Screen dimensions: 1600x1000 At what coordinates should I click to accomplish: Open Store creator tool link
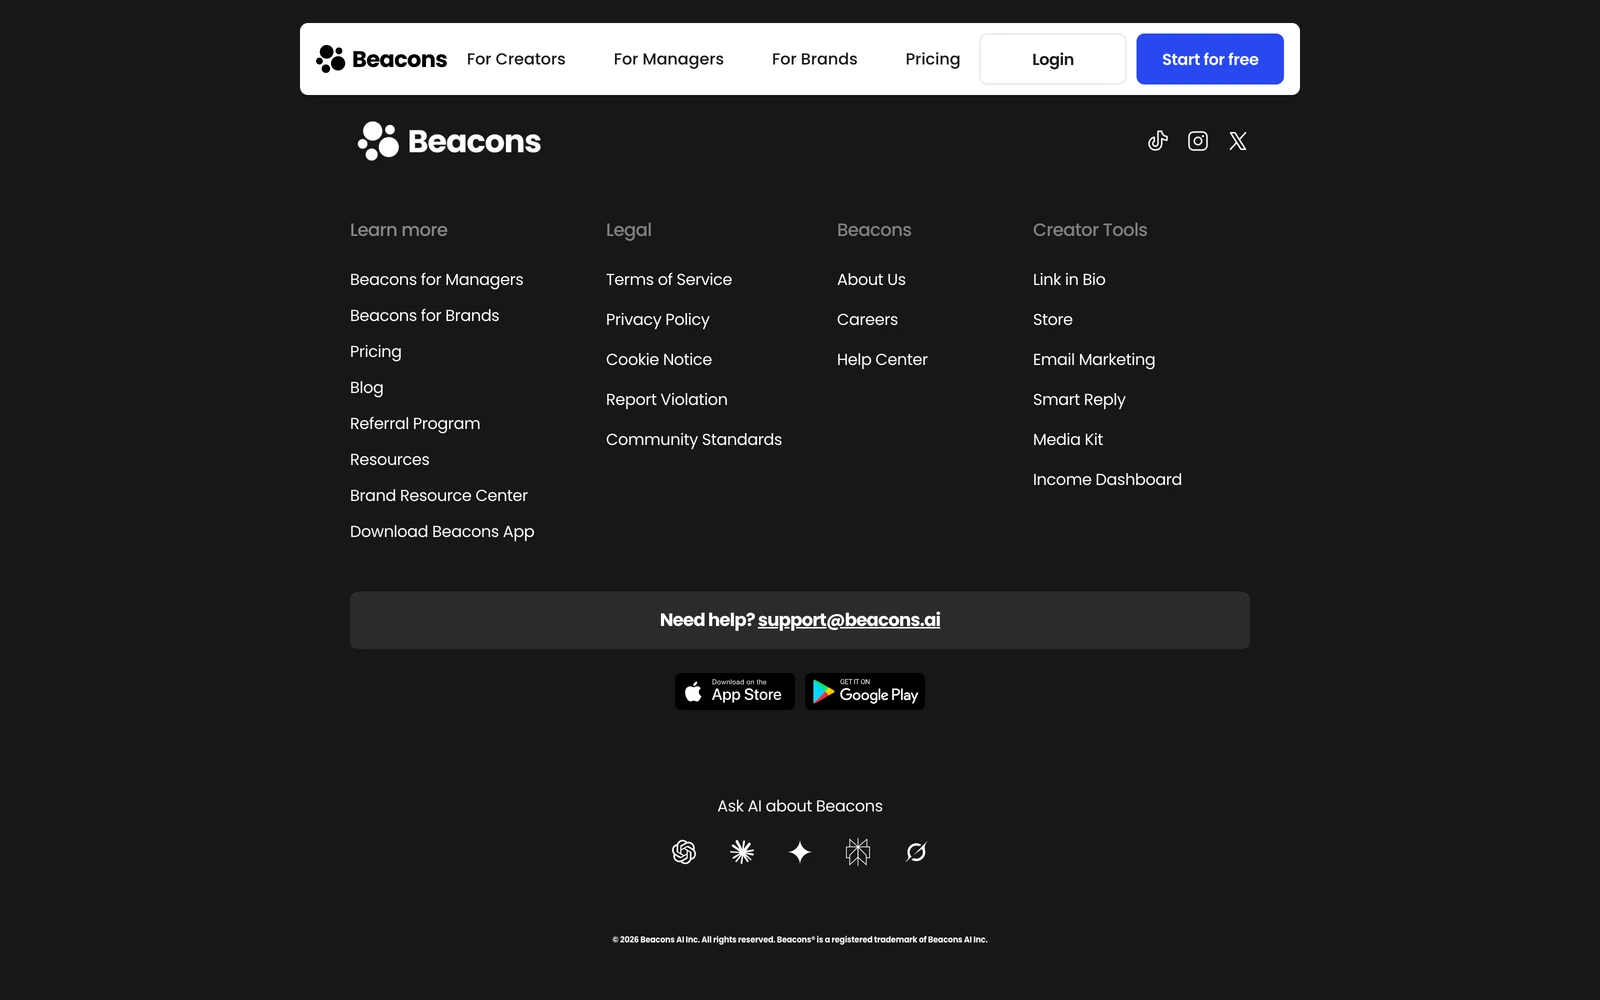tap(1053, 319)
